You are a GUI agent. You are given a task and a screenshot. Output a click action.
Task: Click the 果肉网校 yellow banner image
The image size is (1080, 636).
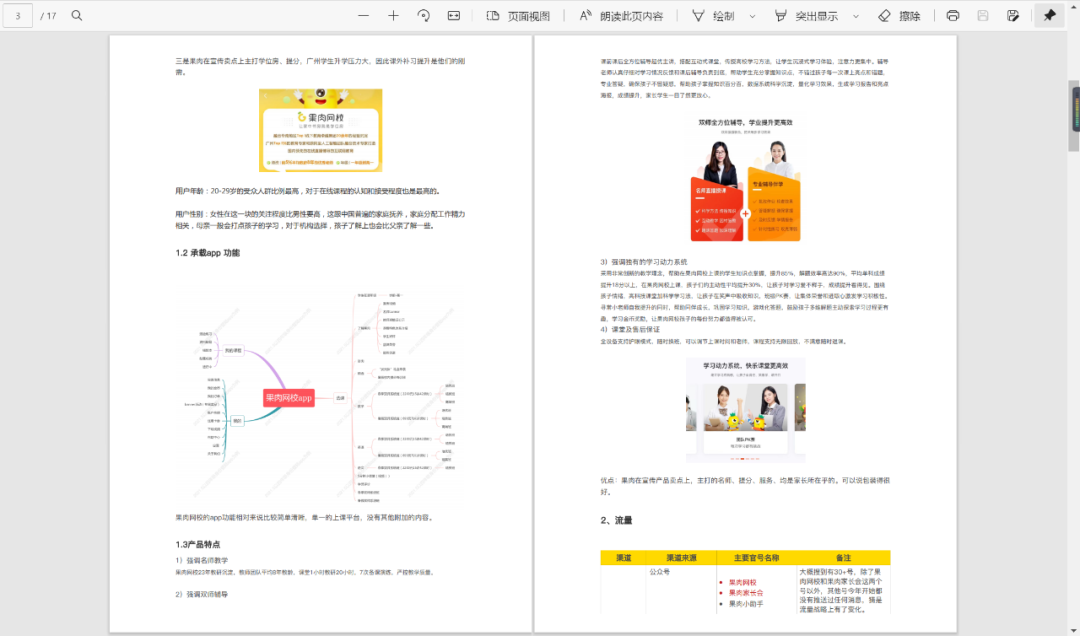coord(320,130)
